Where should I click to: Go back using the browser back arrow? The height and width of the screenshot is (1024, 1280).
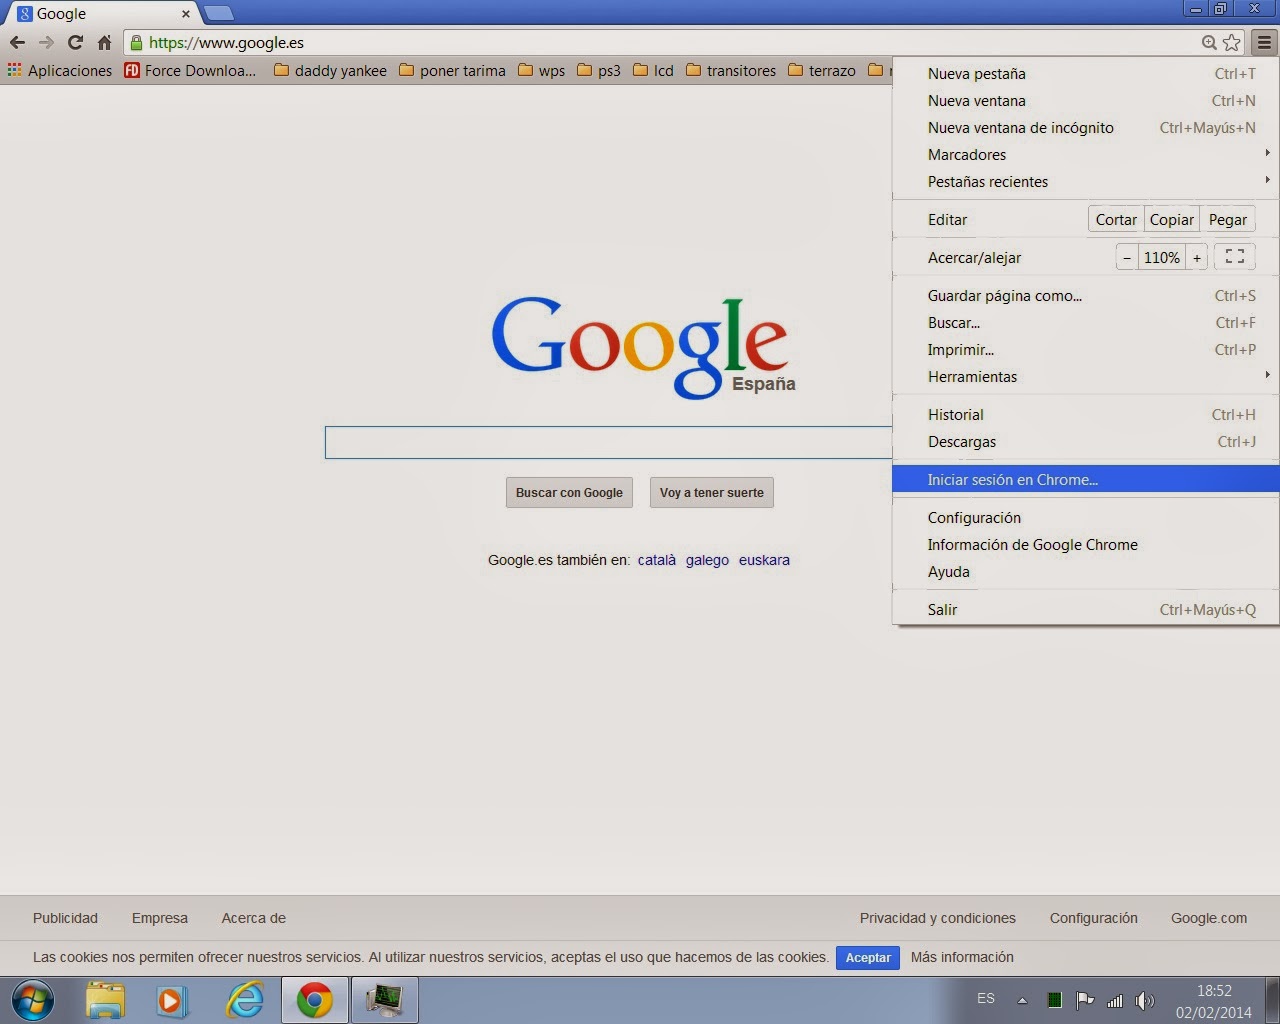17,43
